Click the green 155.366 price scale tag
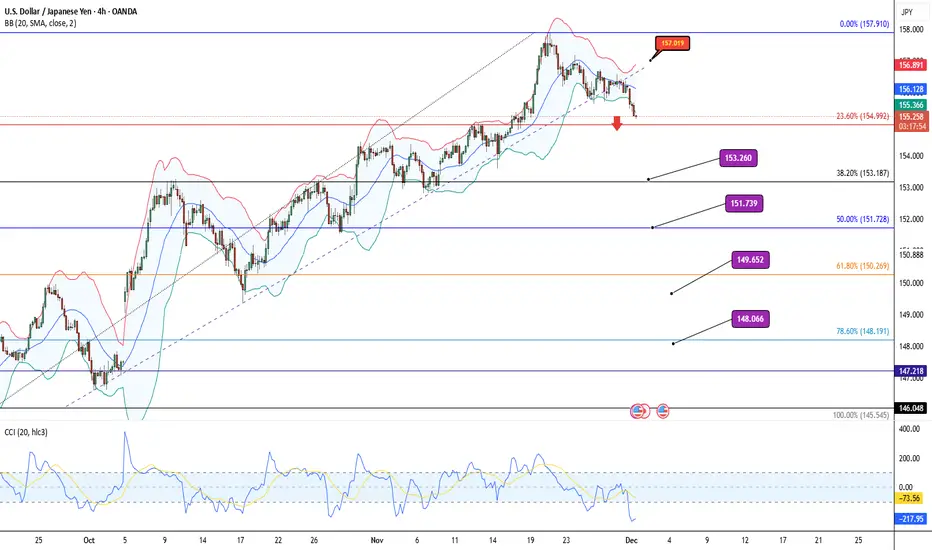932x550 pixels. coord(911,105)
